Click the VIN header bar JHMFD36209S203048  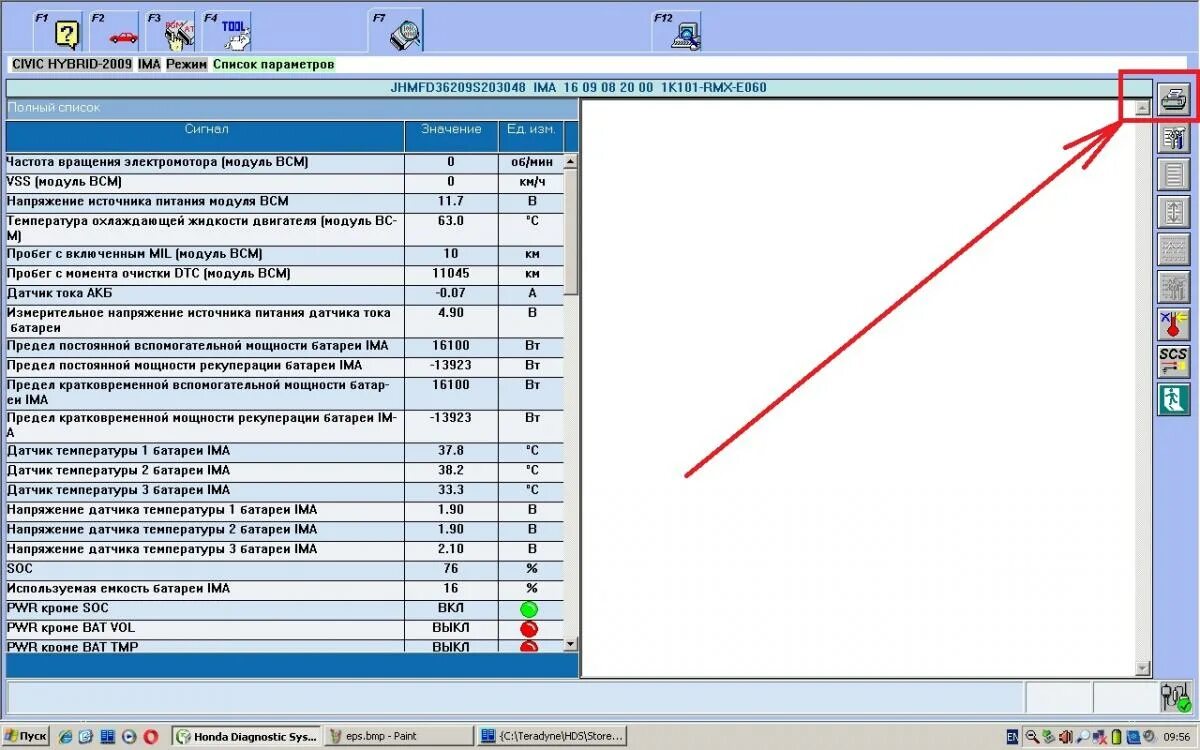click(x=578, y=88)
